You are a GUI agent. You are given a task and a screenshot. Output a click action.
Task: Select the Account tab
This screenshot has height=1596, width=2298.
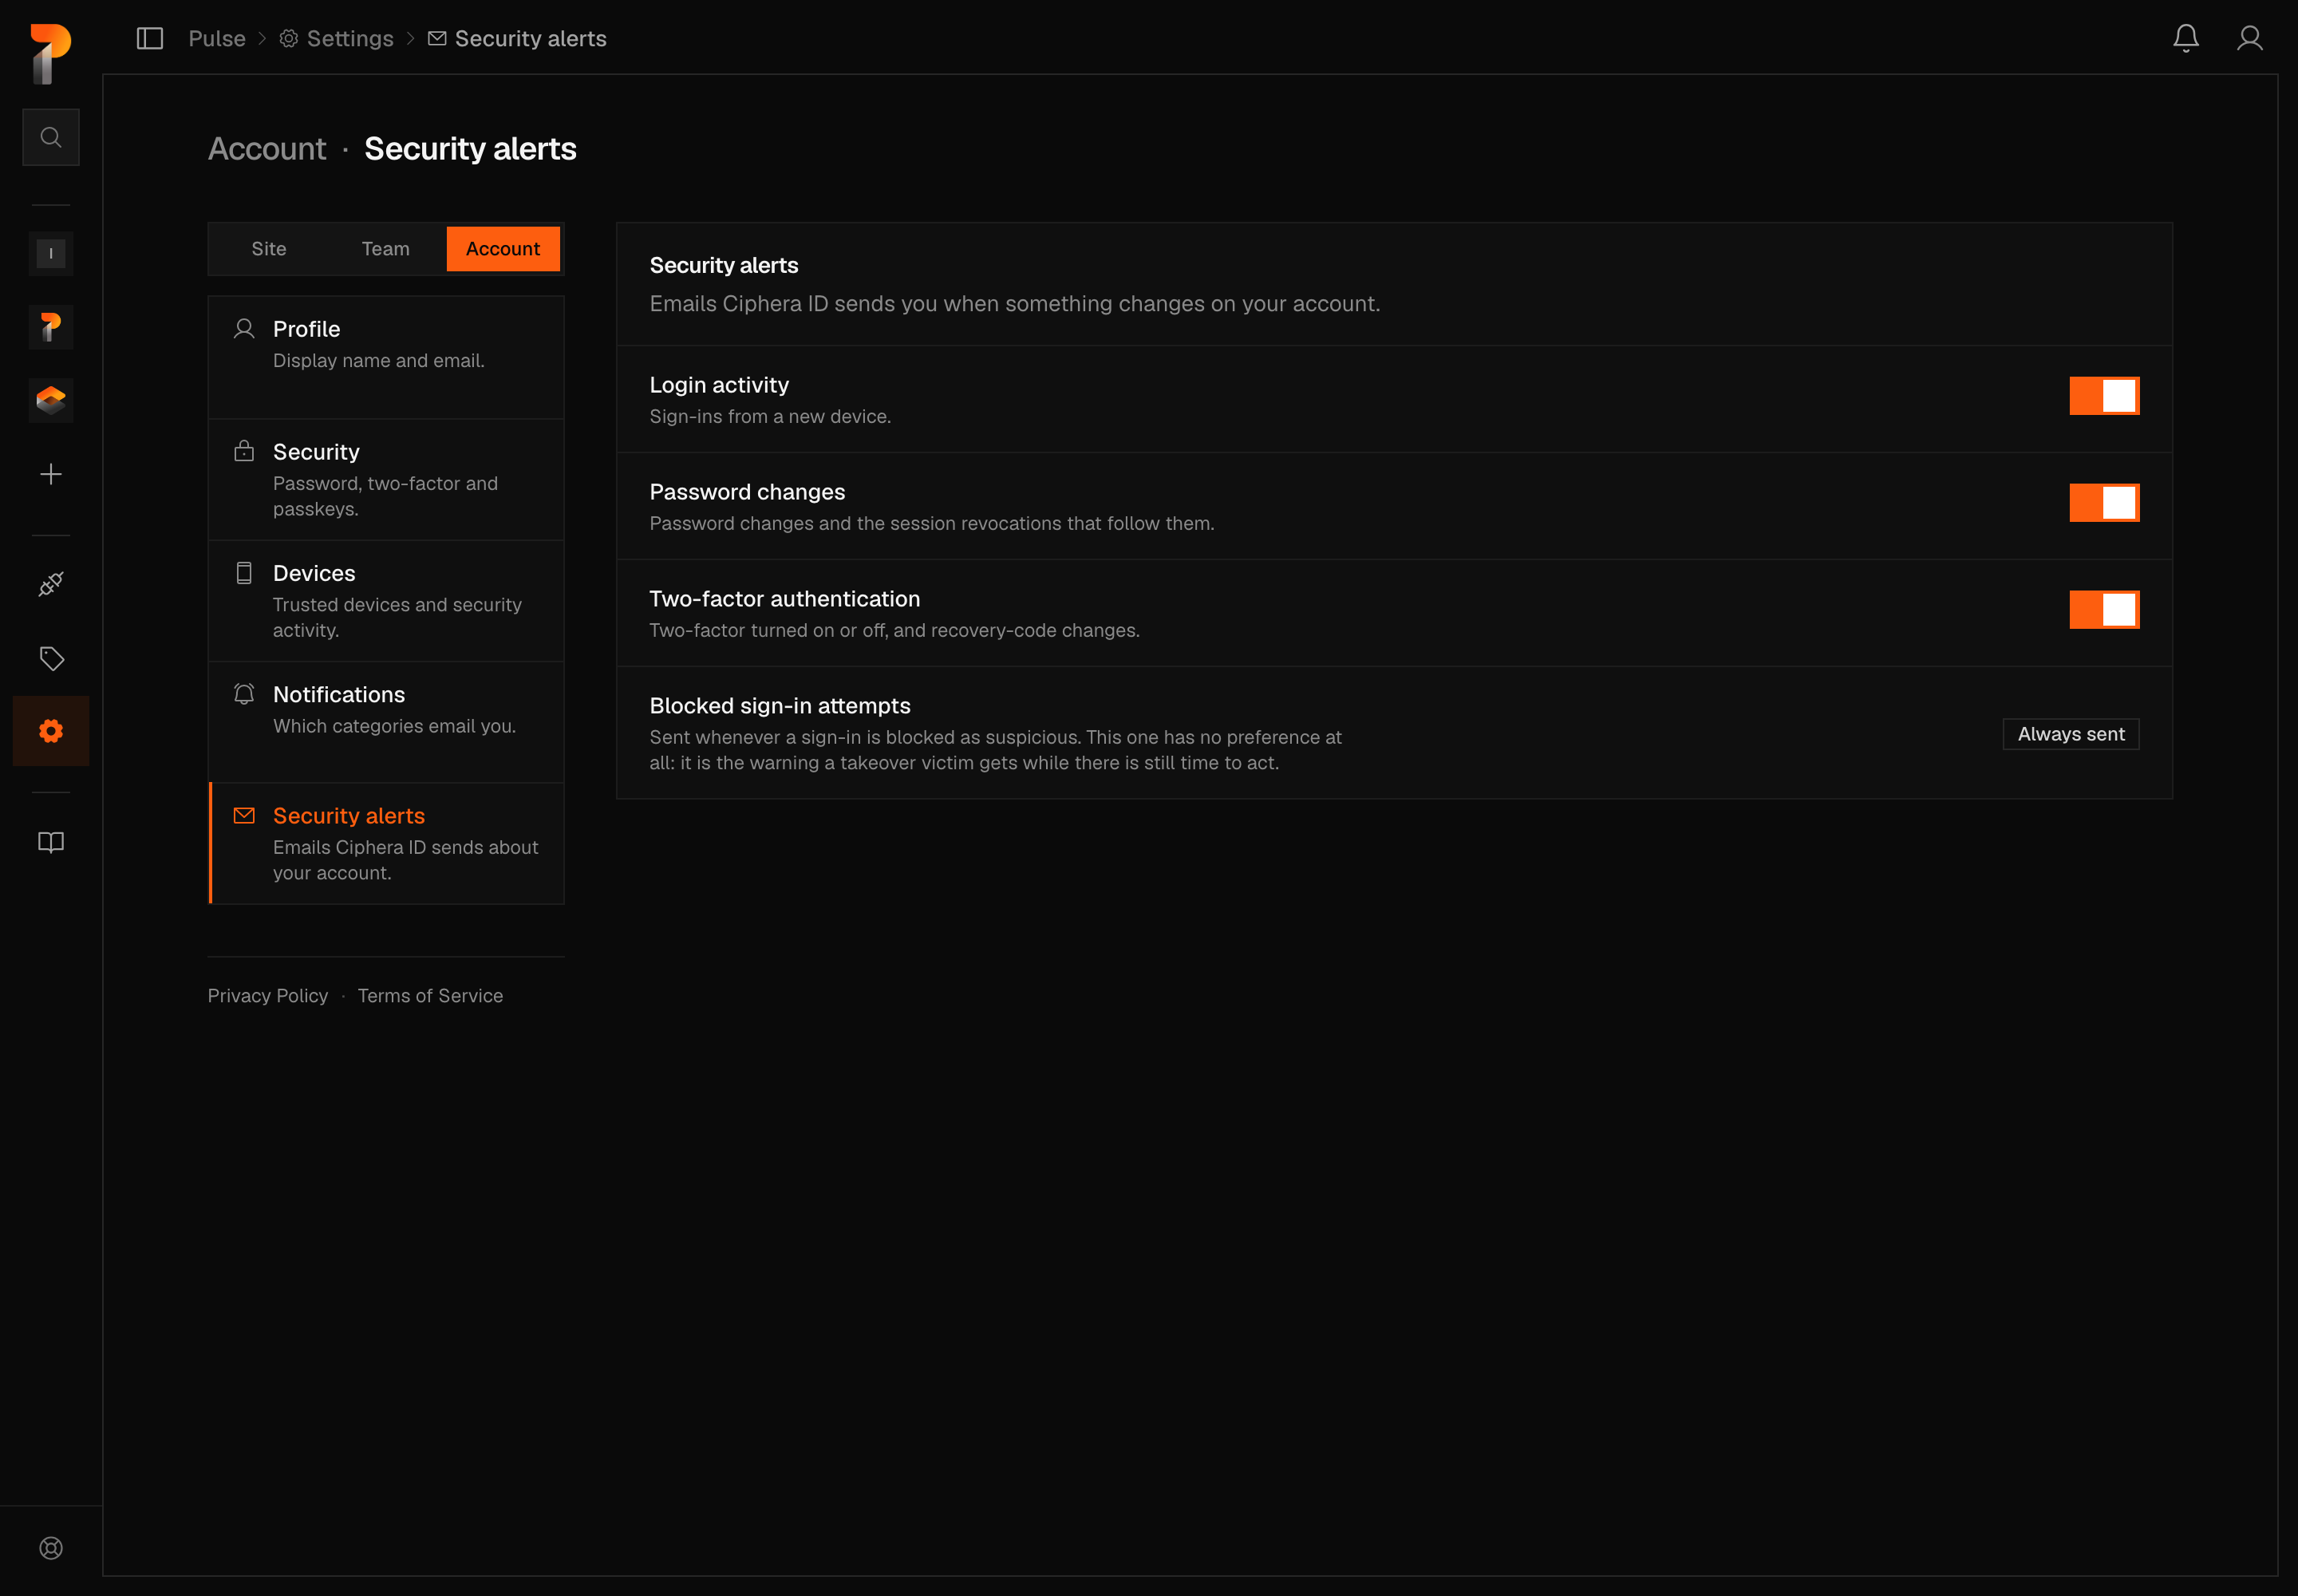point(503,249)
